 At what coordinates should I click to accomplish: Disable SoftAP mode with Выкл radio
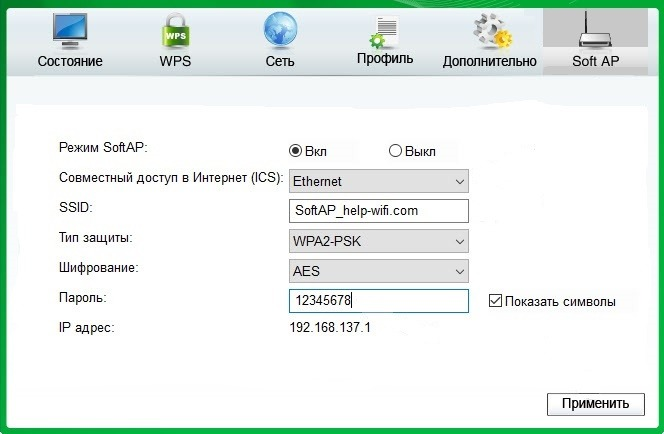point(395,151)
